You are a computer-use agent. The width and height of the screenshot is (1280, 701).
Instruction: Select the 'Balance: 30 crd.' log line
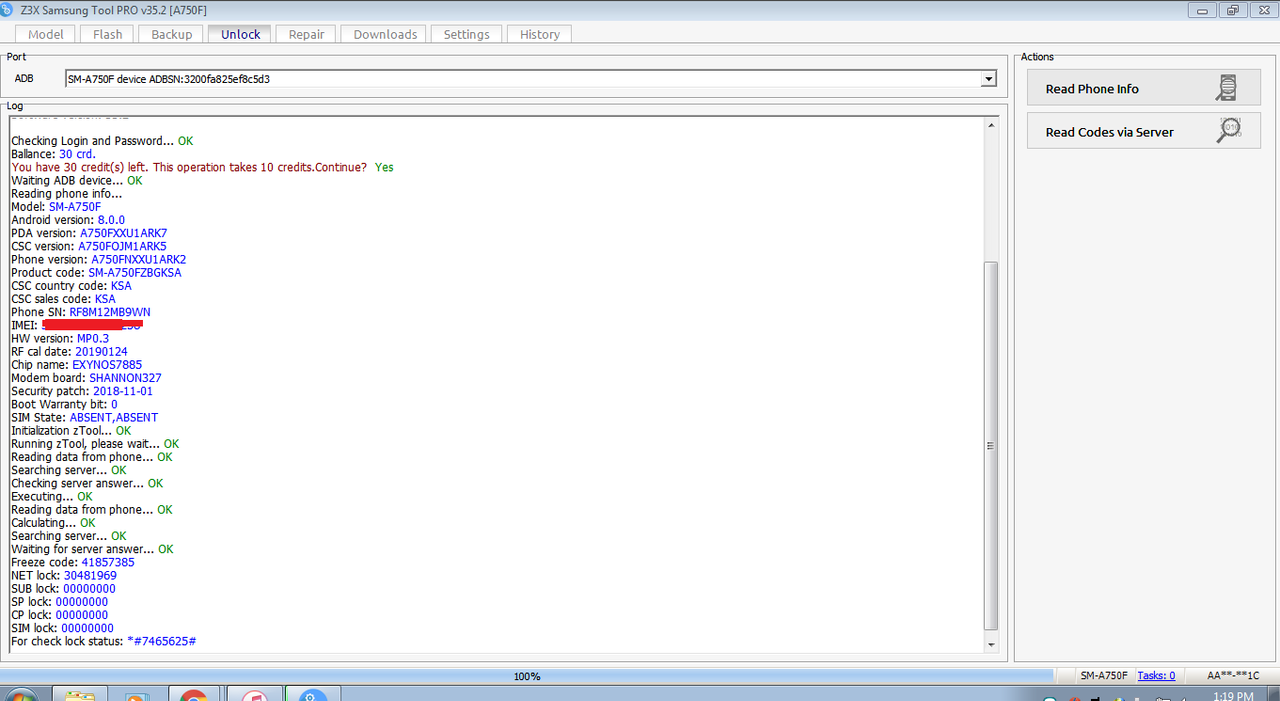[53, 154]
